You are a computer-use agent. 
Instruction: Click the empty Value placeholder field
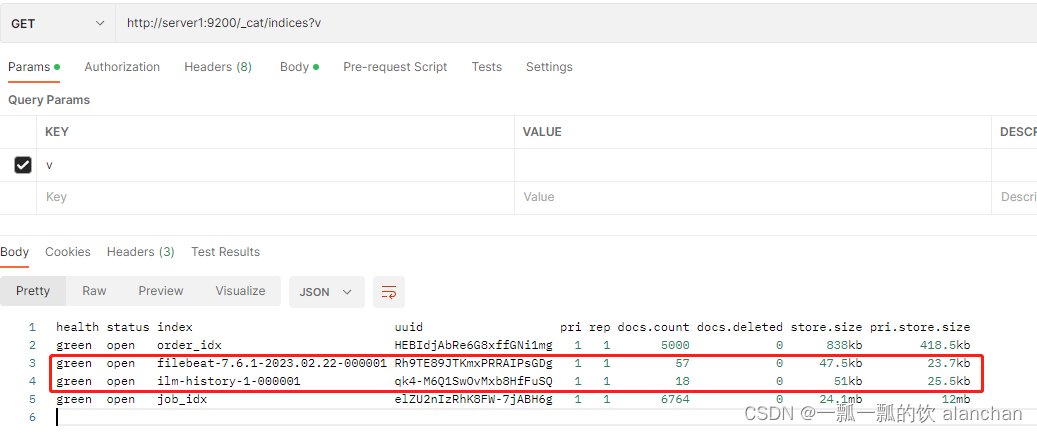753,197
